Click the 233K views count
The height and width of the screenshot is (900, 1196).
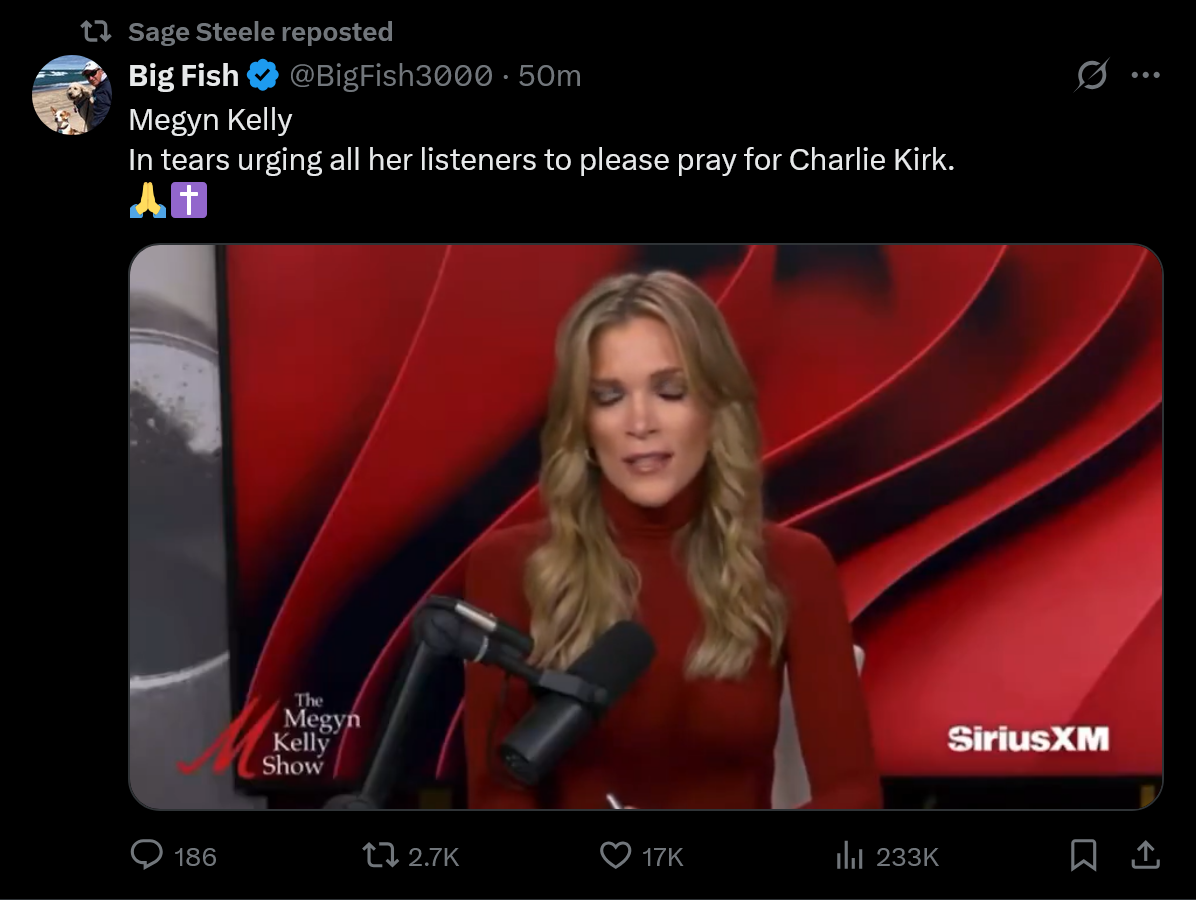[907, 857]
